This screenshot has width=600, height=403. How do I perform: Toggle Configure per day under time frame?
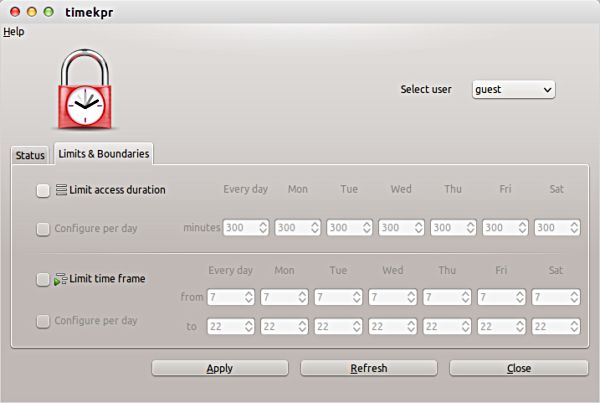coord(43,321)
